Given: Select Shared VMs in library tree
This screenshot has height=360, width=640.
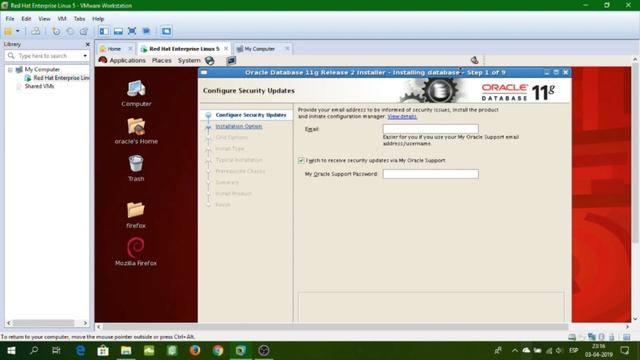Looking at the screenshot, I should point(39,86).
